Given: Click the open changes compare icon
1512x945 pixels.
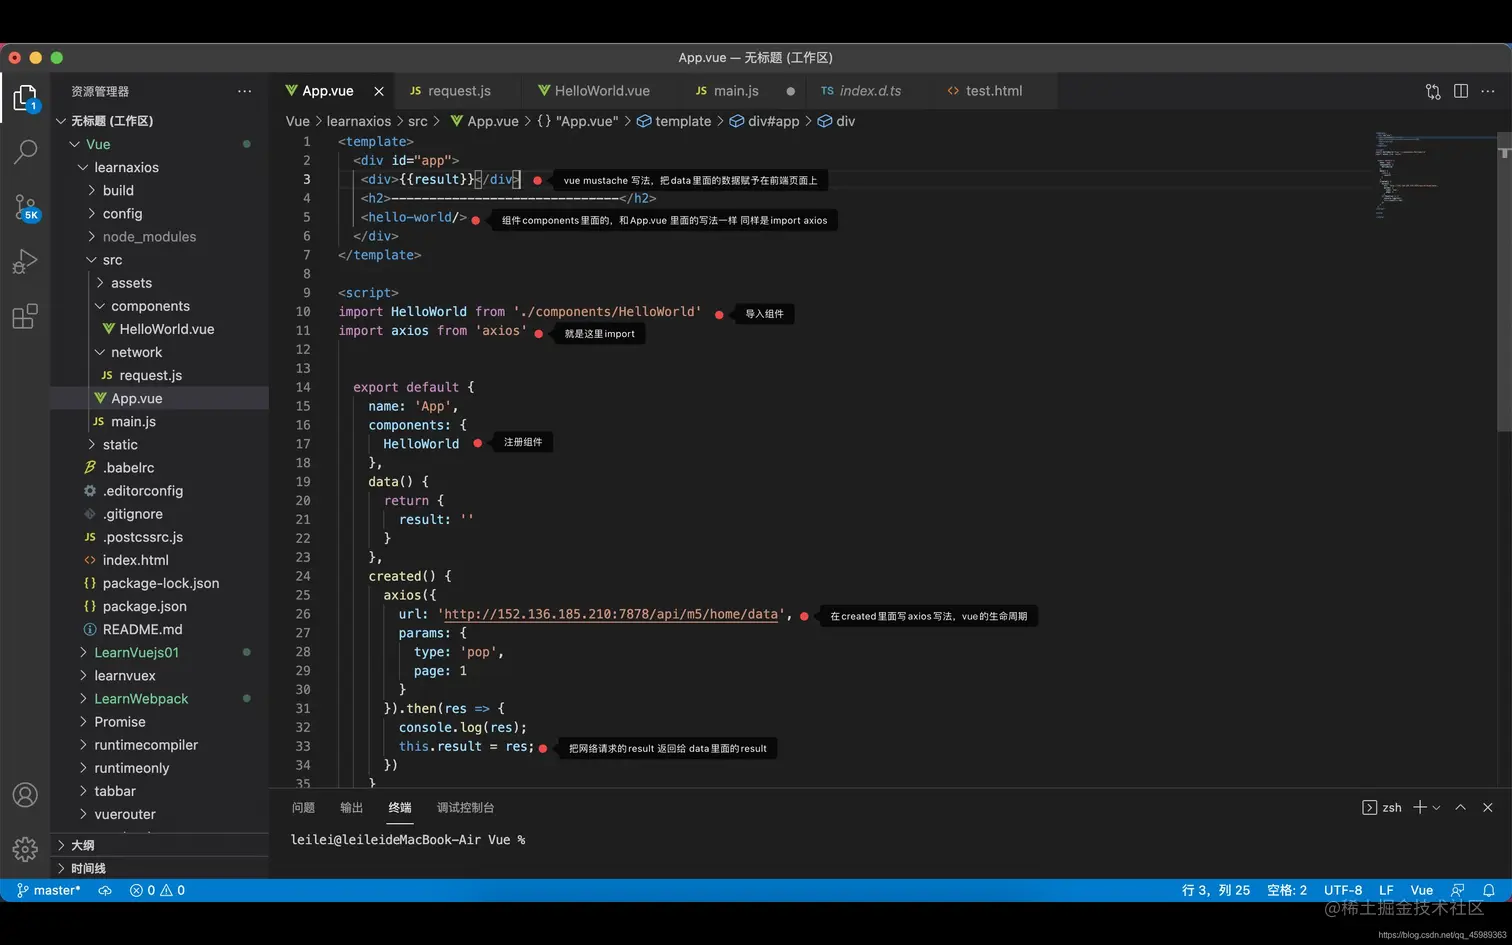Looking at the screenshot, I should click(1433, 91).
